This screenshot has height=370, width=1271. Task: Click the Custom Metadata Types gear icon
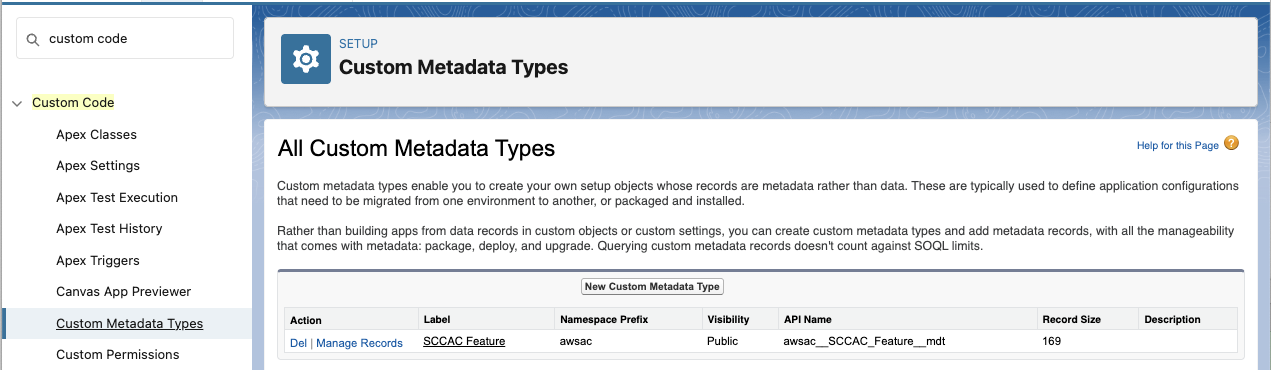(305, 59)
